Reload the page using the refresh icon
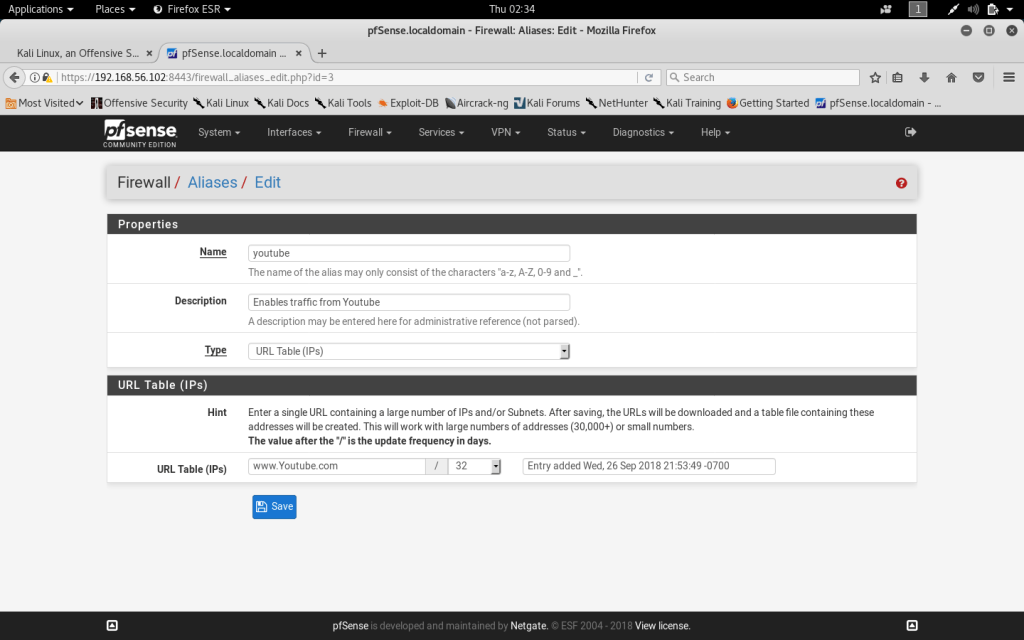The height and width of the screenshot is (640, 1024). click(x=649, y=77)
